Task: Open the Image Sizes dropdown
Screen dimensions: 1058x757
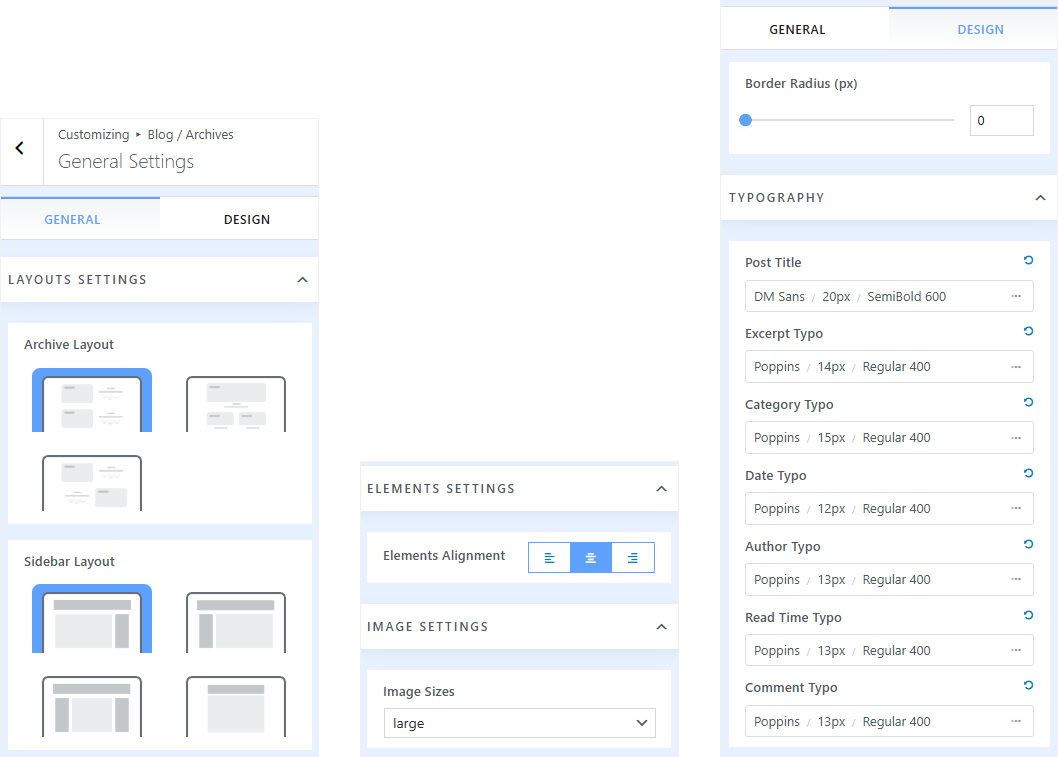Action: tap(519, 723)
